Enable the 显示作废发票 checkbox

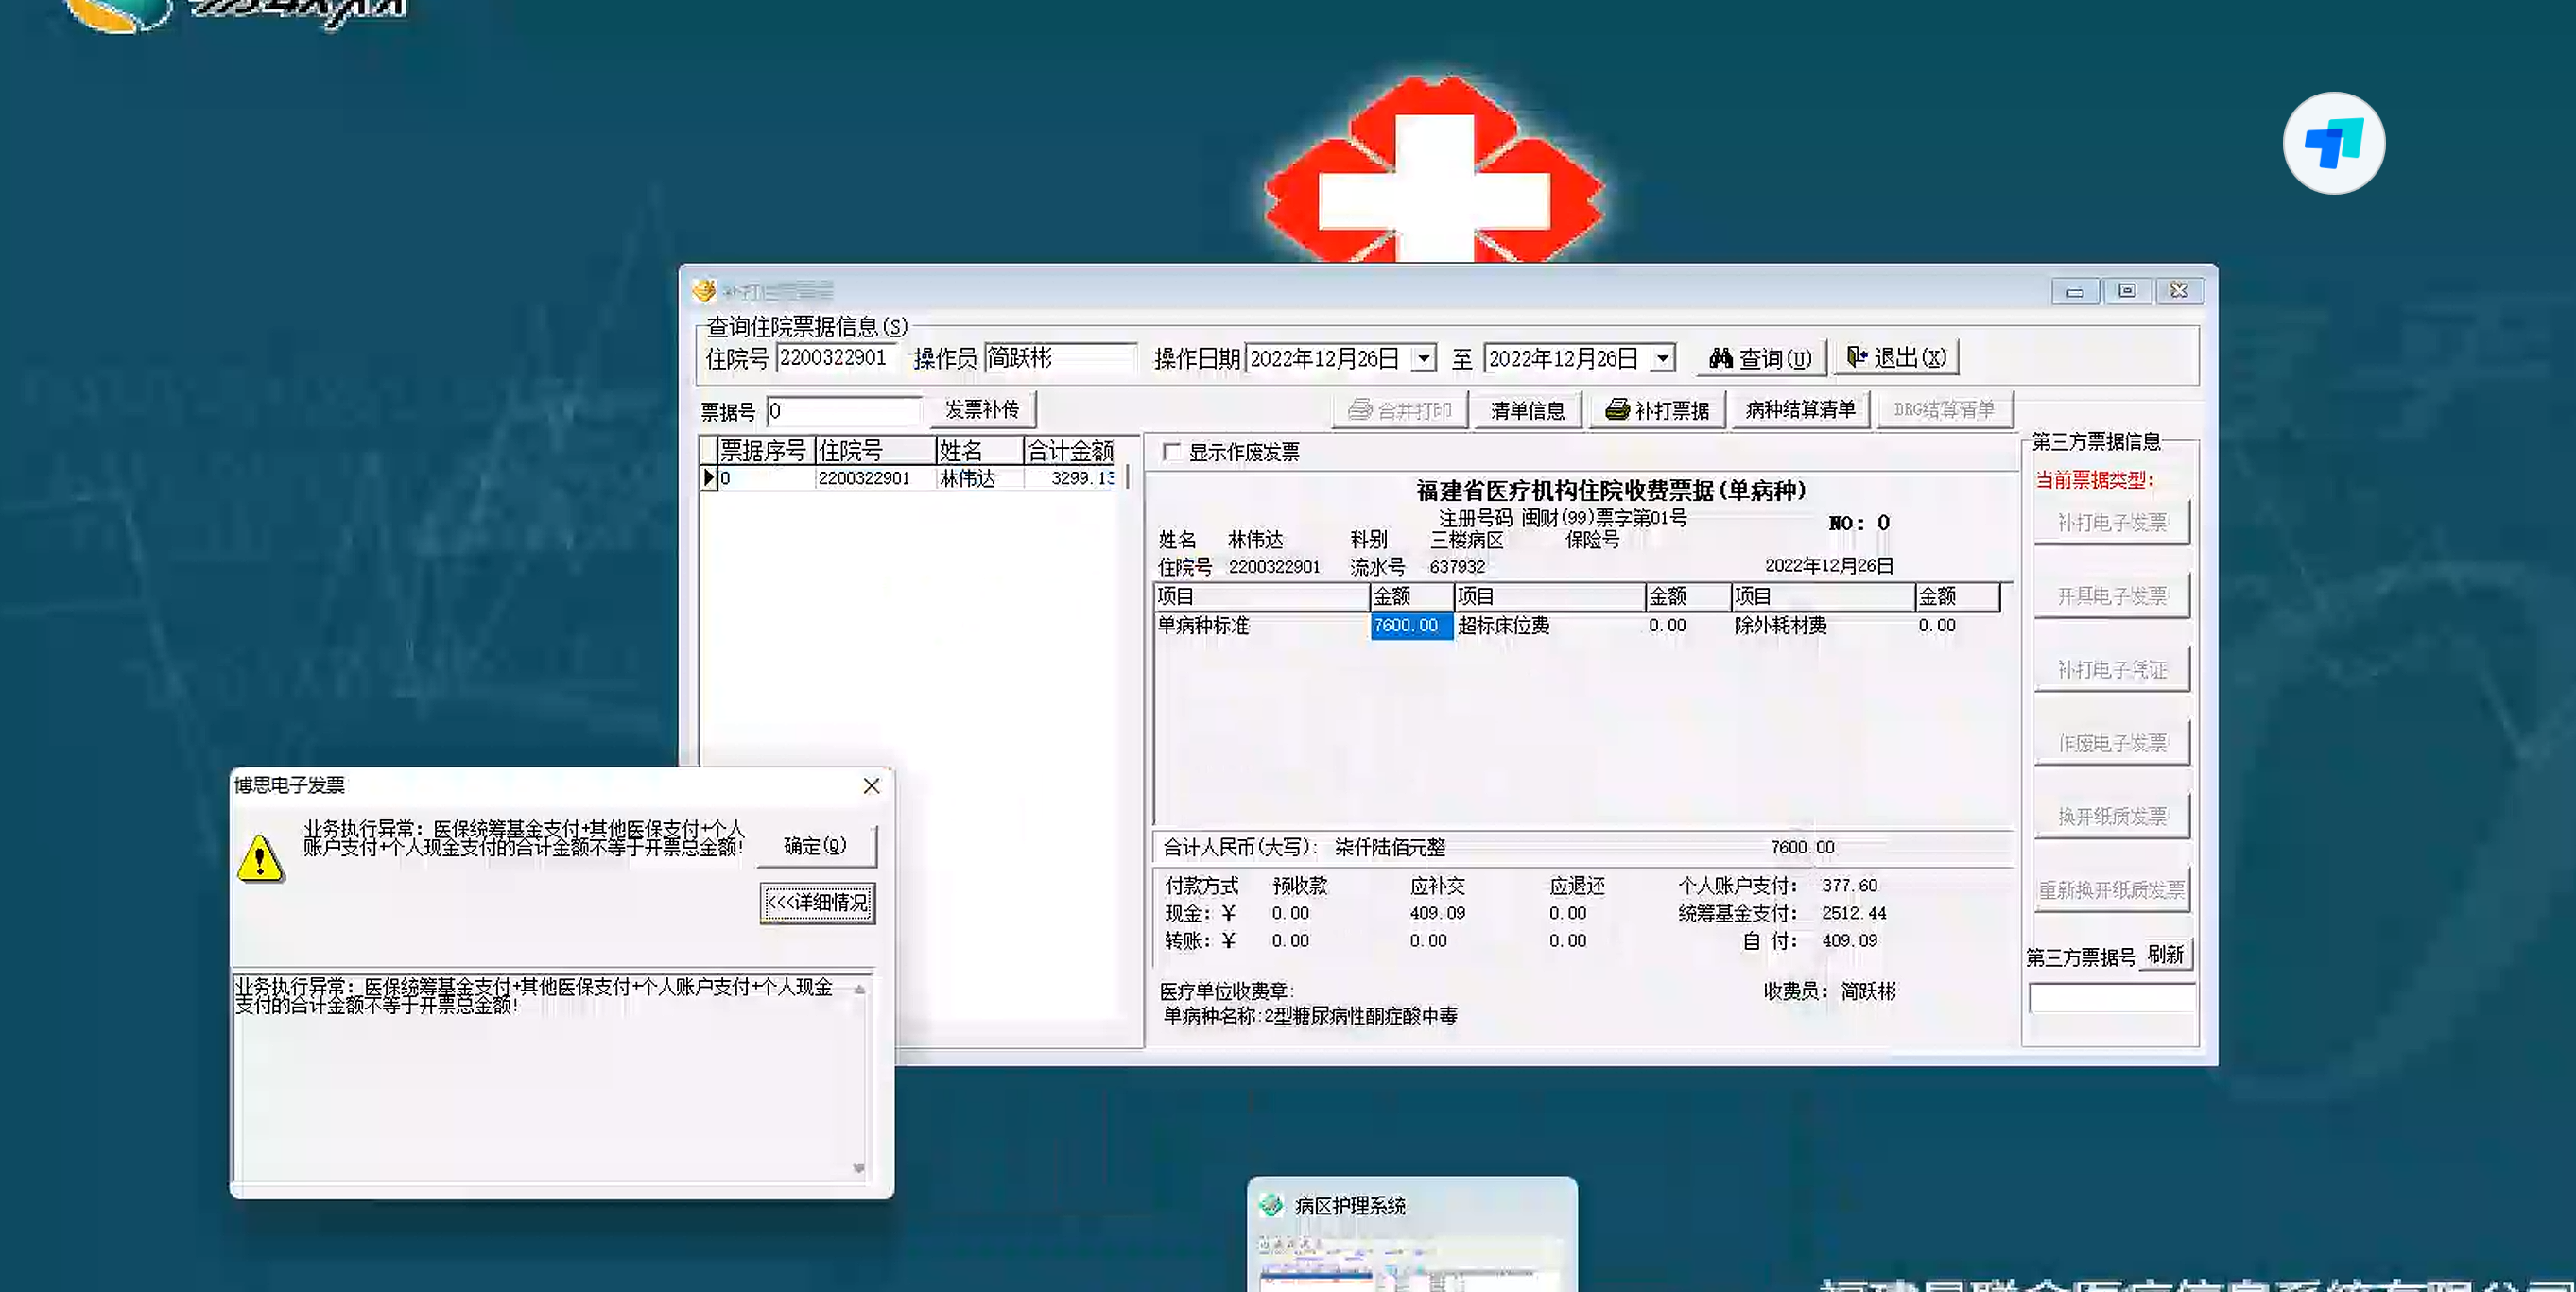tap(1171, 452)
